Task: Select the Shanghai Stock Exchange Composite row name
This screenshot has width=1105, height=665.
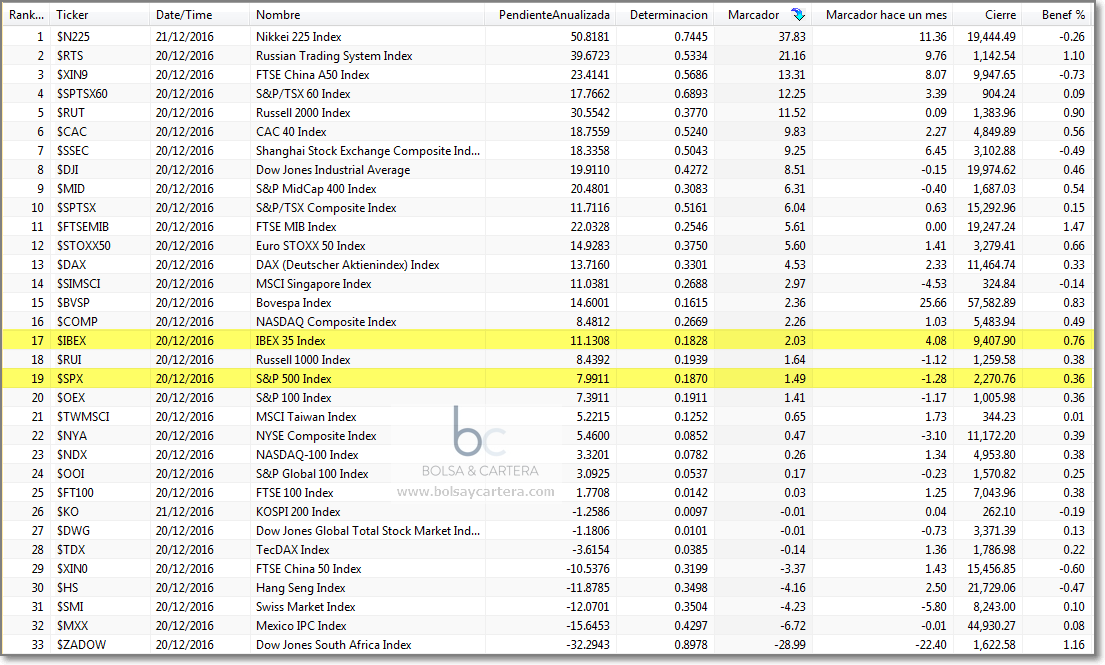Action: [368, 151]
